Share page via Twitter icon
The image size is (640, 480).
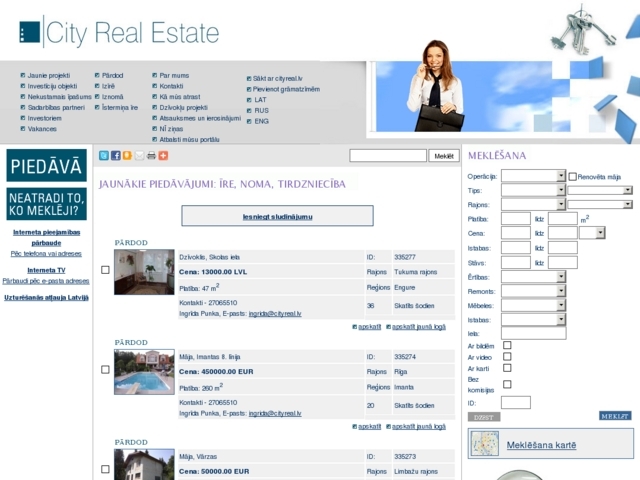(104, 156)
